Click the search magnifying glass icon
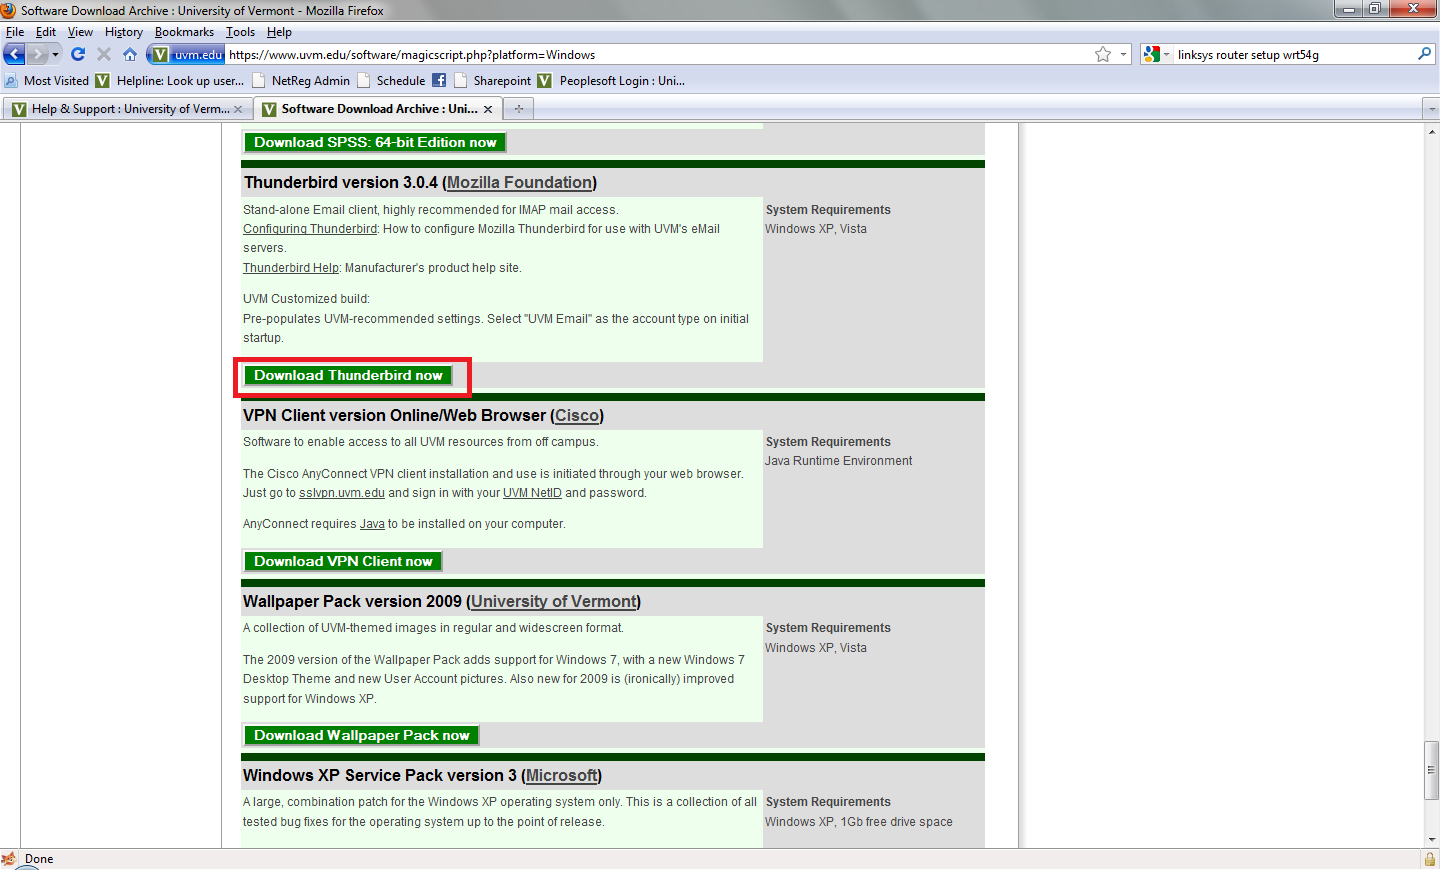Viewport: 1440px width, 870px height. coord(1424,54)
